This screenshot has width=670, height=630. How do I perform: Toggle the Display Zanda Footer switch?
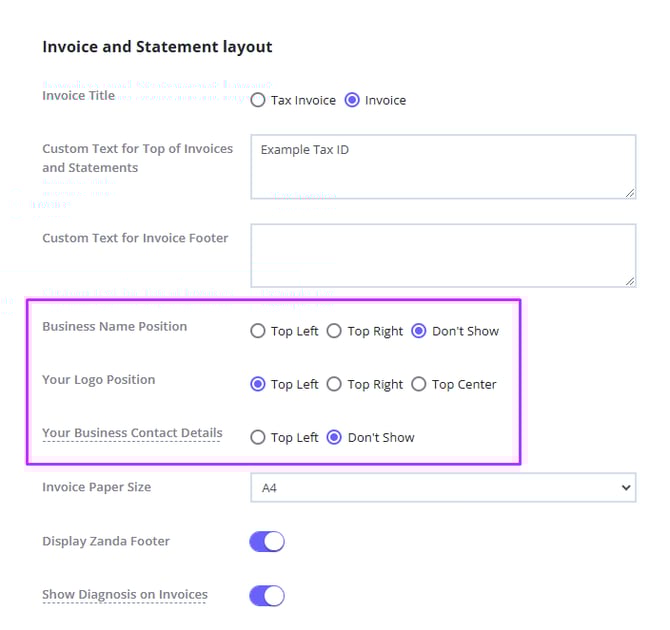point(267,542)
